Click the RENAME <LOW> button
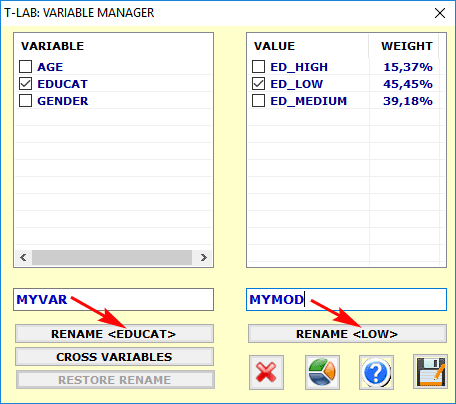 (347, 334)
